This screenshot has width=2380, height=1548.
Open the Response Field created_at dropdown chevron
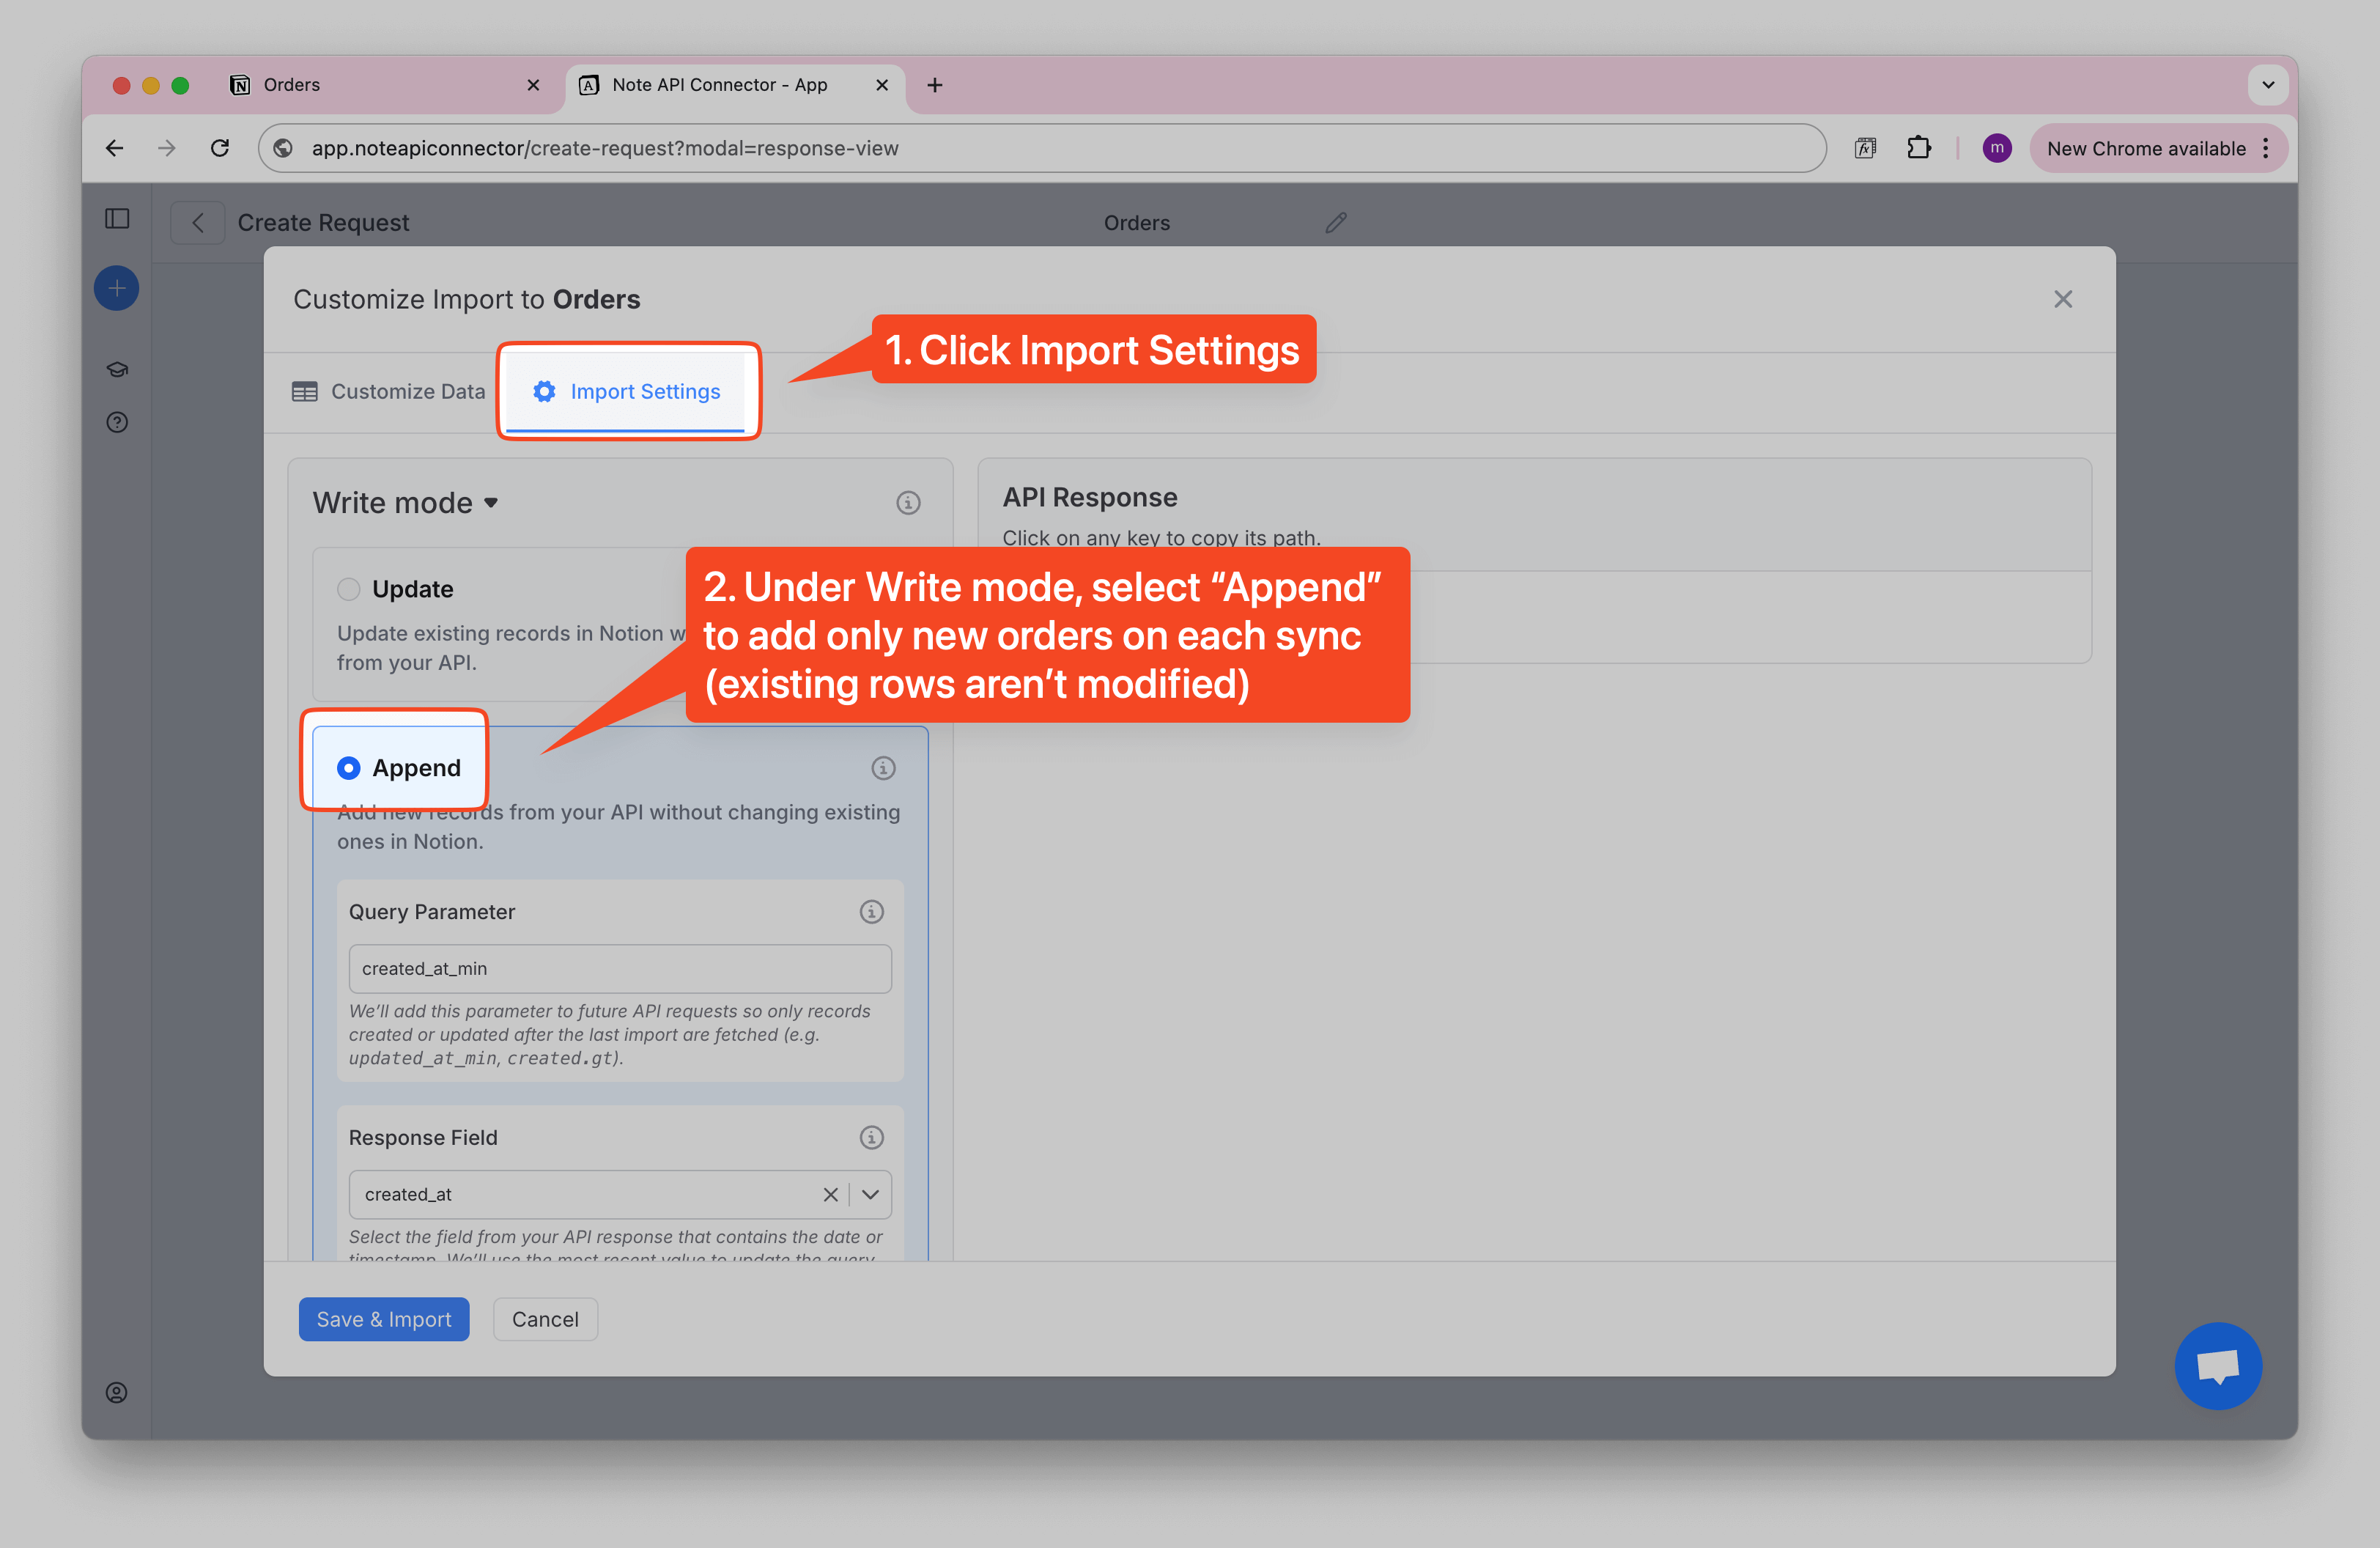point(870,1194)
